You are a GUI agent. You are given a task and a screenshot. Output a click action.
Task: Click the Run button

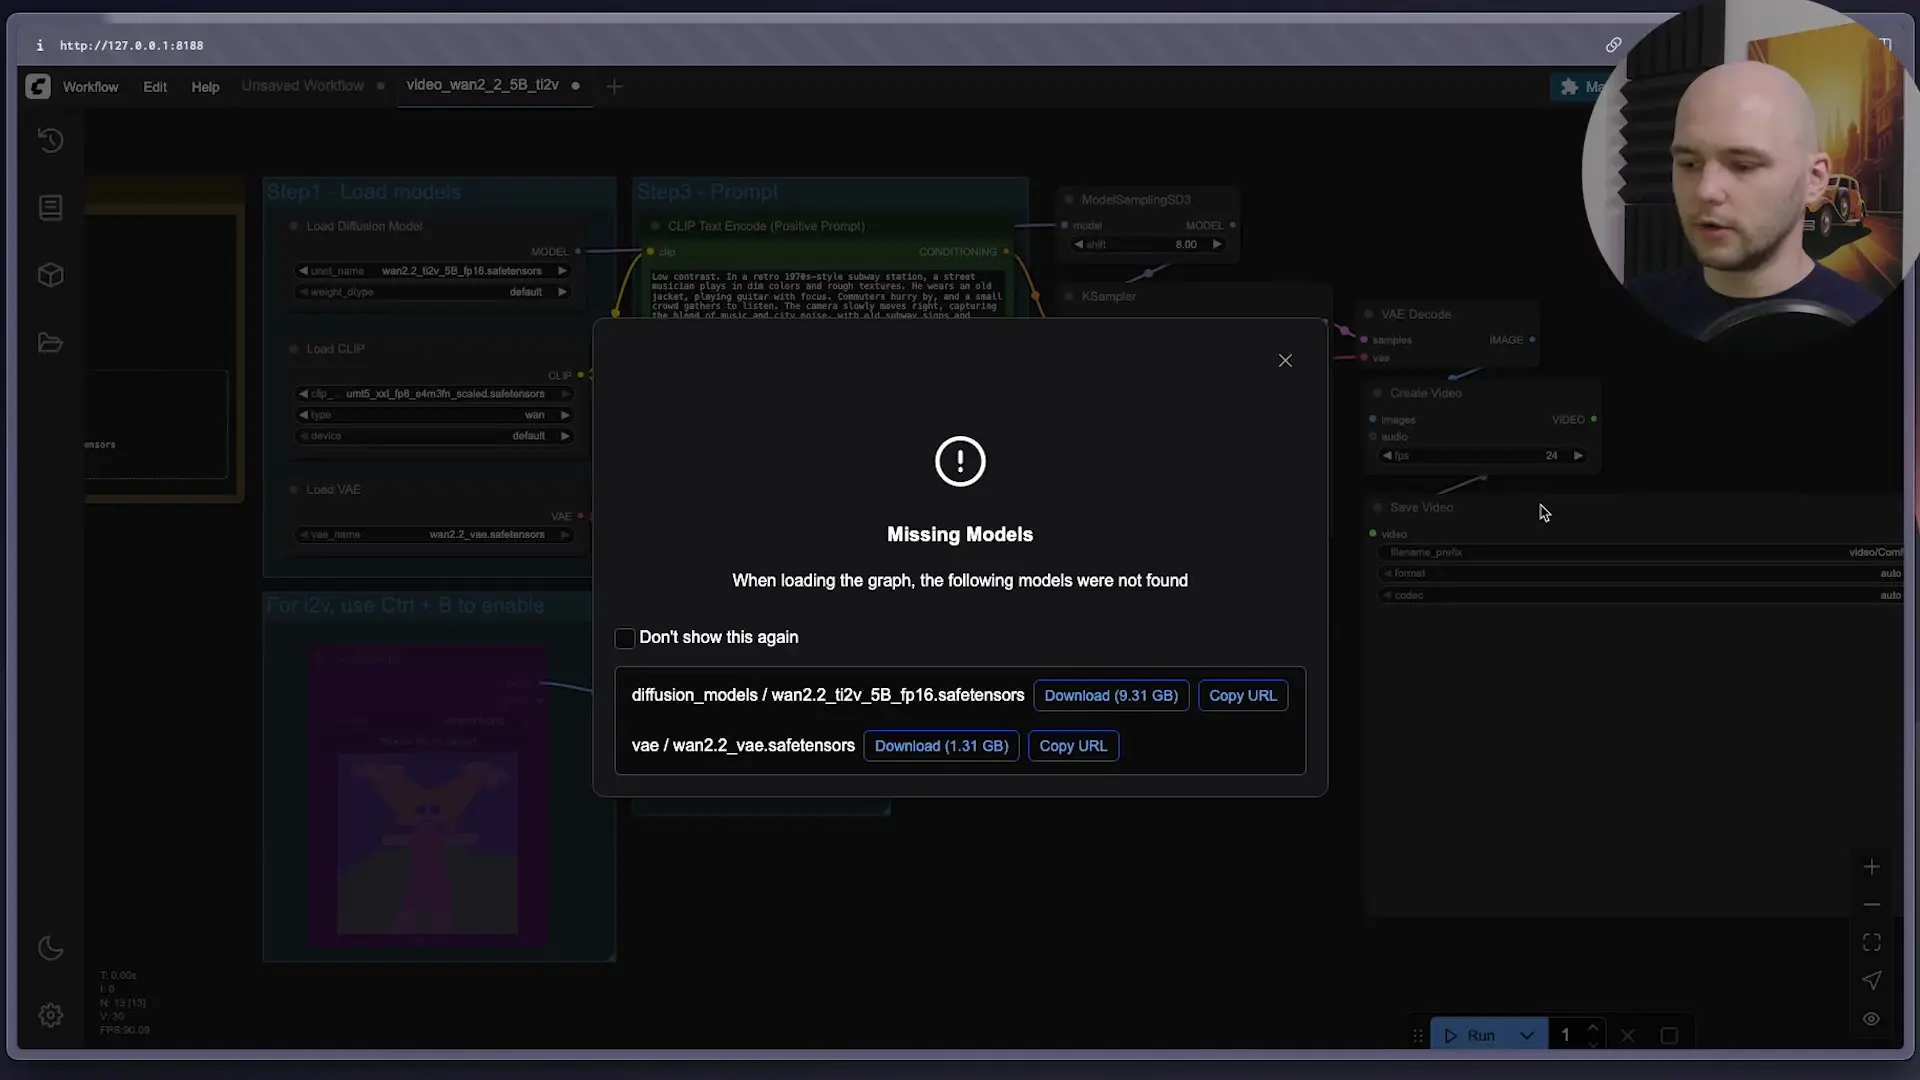coord(1470,1036)
